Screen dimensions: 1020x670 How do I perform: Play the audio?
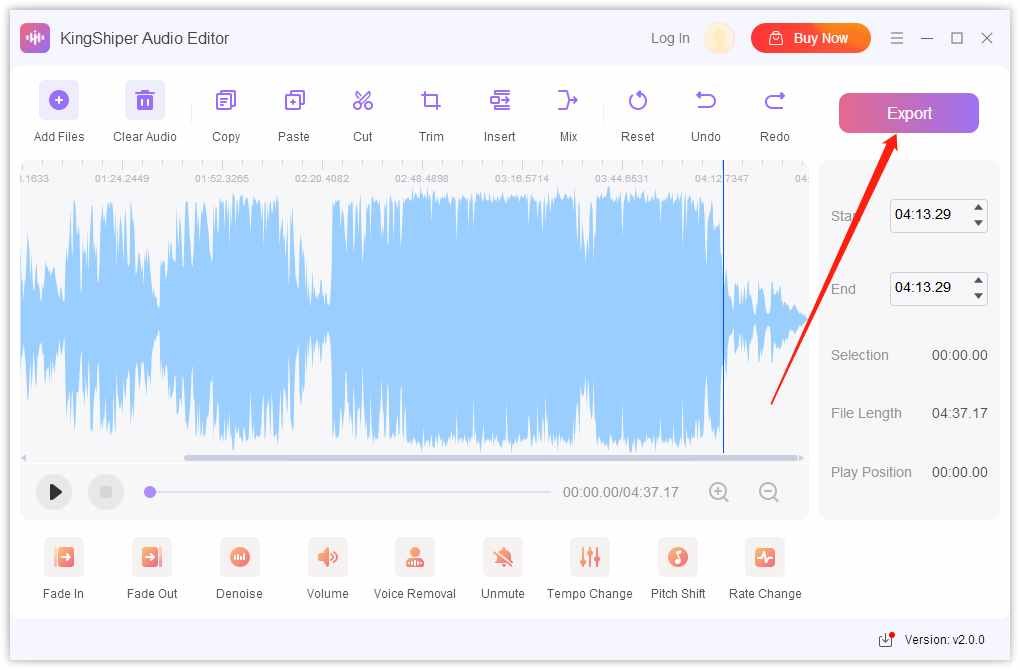(x=55, y=492)
